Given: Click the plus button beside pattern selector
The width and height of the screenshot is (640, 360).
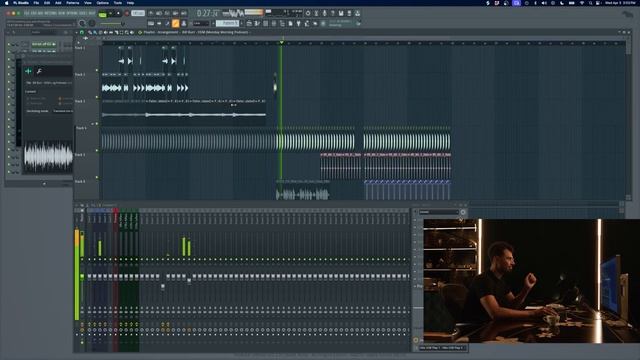Looking at the screenshot, I should (x=242, y=24).
